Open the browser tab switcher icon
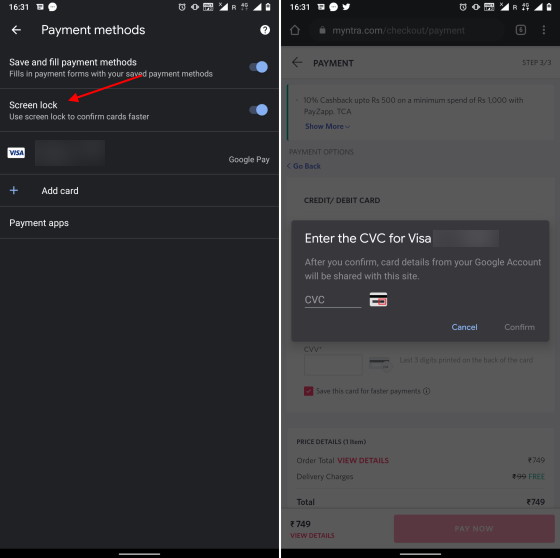 pyautogui.click(x=521, y=30)
